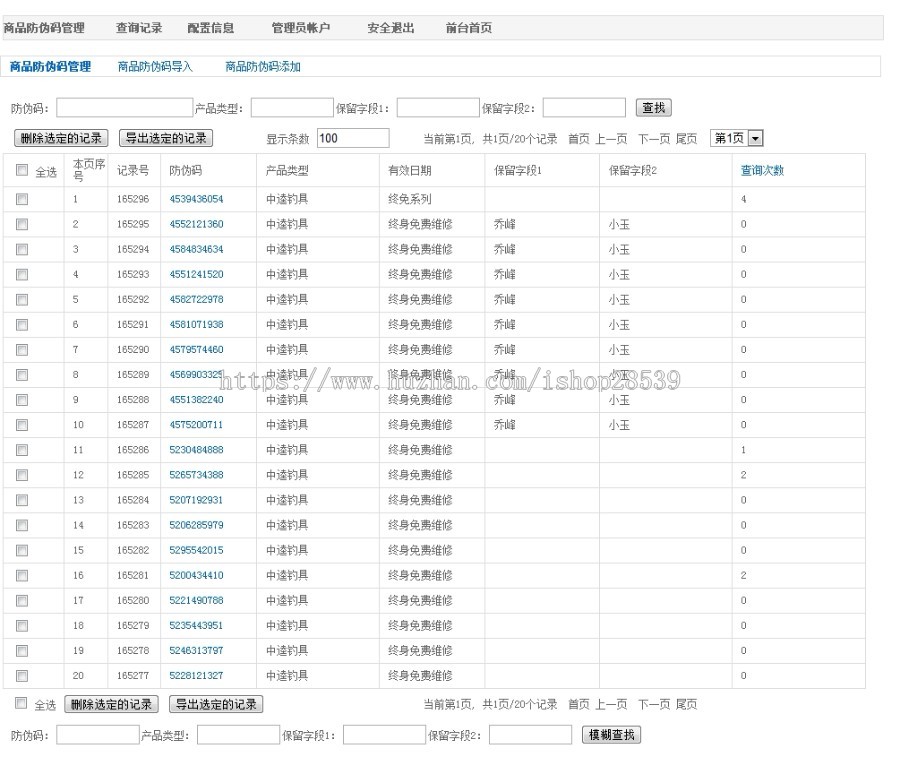Check the row for record 165292
Screen dimensions: 900x757
[22, 300]
